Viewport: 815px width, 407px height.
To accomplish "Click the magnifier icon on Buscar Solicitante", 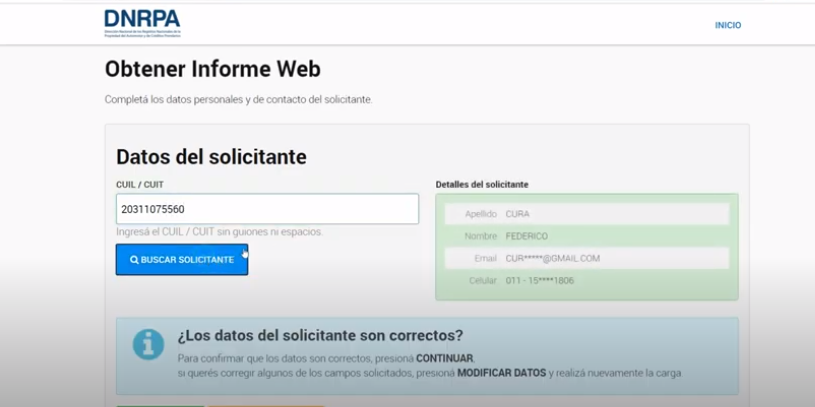I will point(134,260).
